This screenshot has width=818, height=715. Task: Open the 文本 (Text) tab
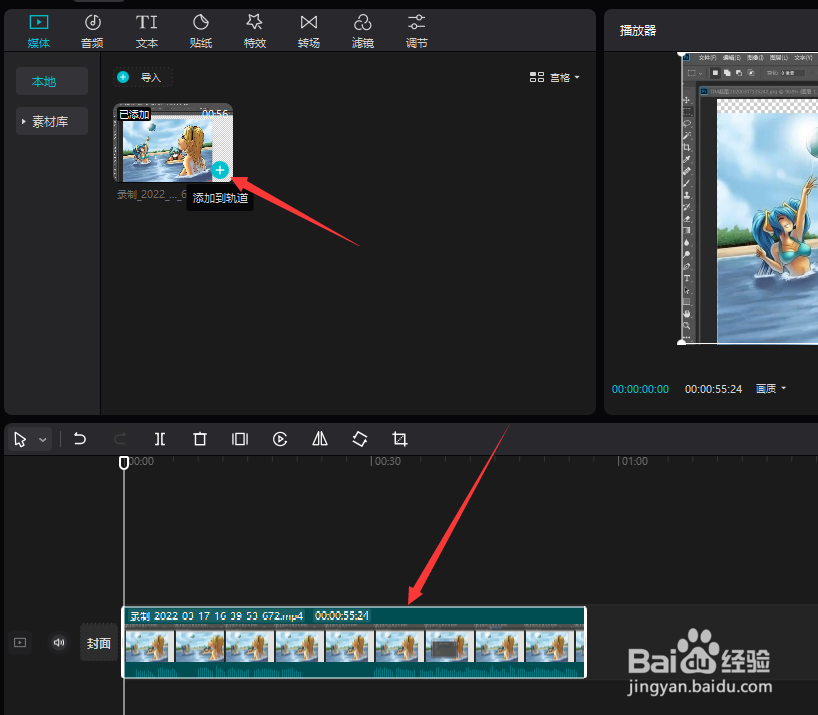(x=147, y=32)
